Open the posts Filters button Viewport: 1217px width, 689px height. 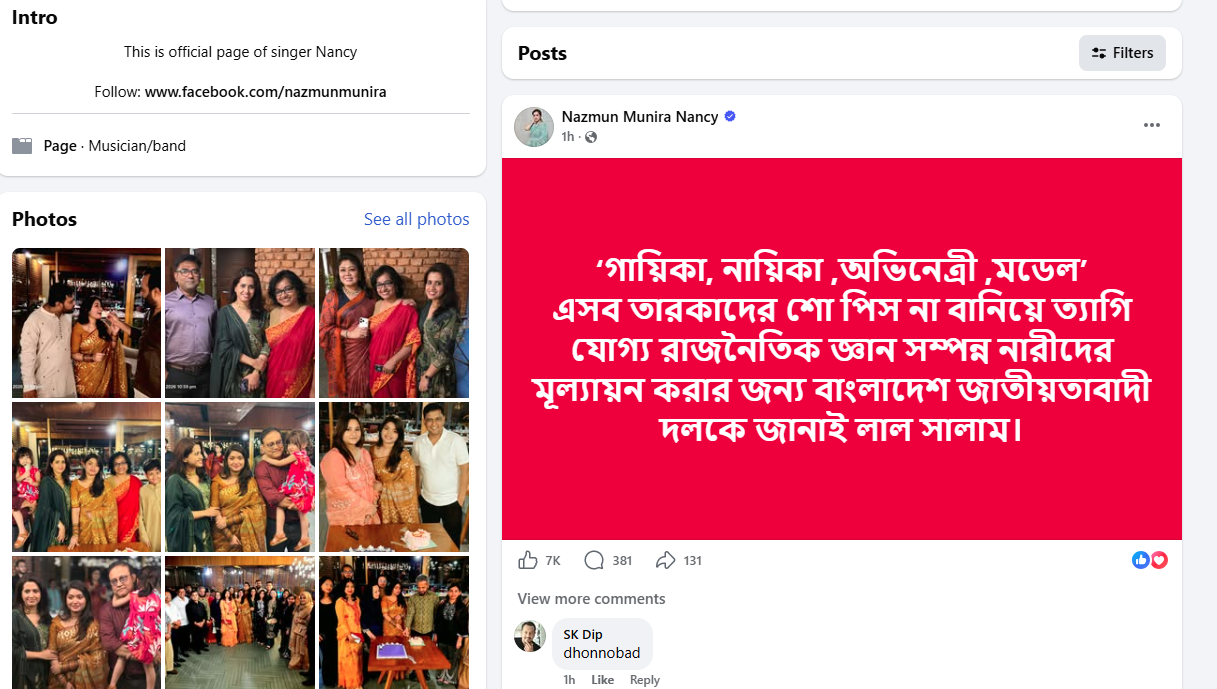pos(1122,53)
